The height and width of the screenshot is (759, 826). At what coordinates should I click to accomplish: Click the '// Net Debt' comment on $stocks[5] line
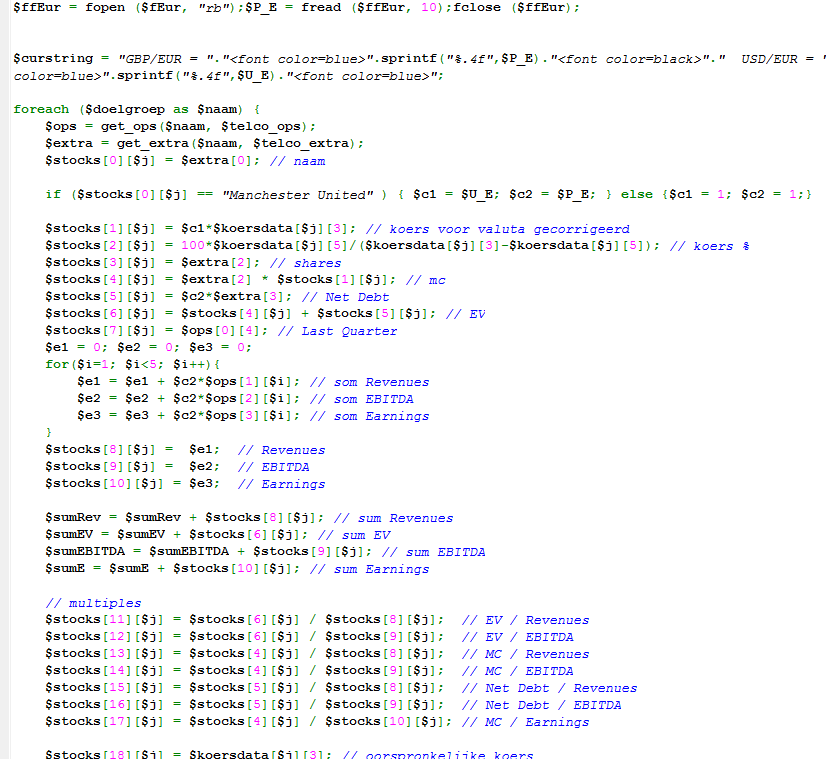coord(346,297)
